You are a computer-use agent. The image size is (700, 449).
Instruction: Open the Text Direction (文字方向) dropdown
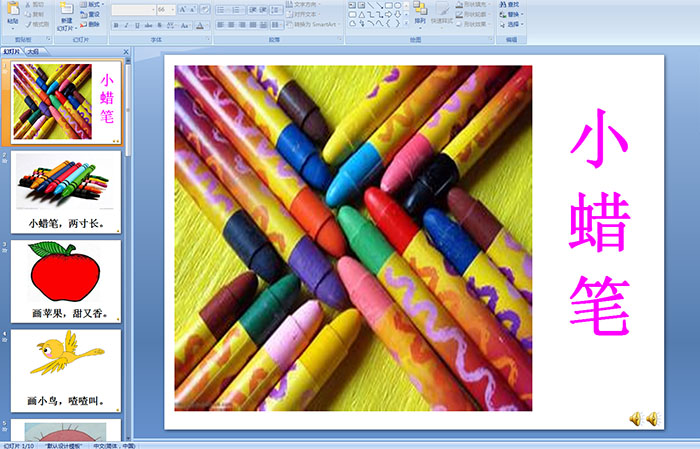303,4
